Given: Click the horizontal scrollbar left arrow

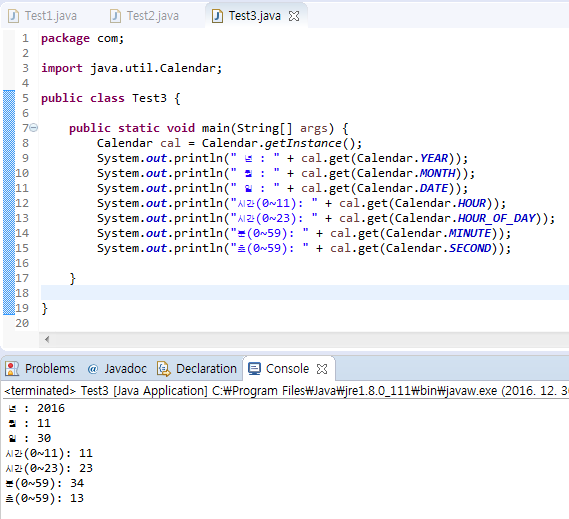Looking at the screenshot, I should (47, 339).
